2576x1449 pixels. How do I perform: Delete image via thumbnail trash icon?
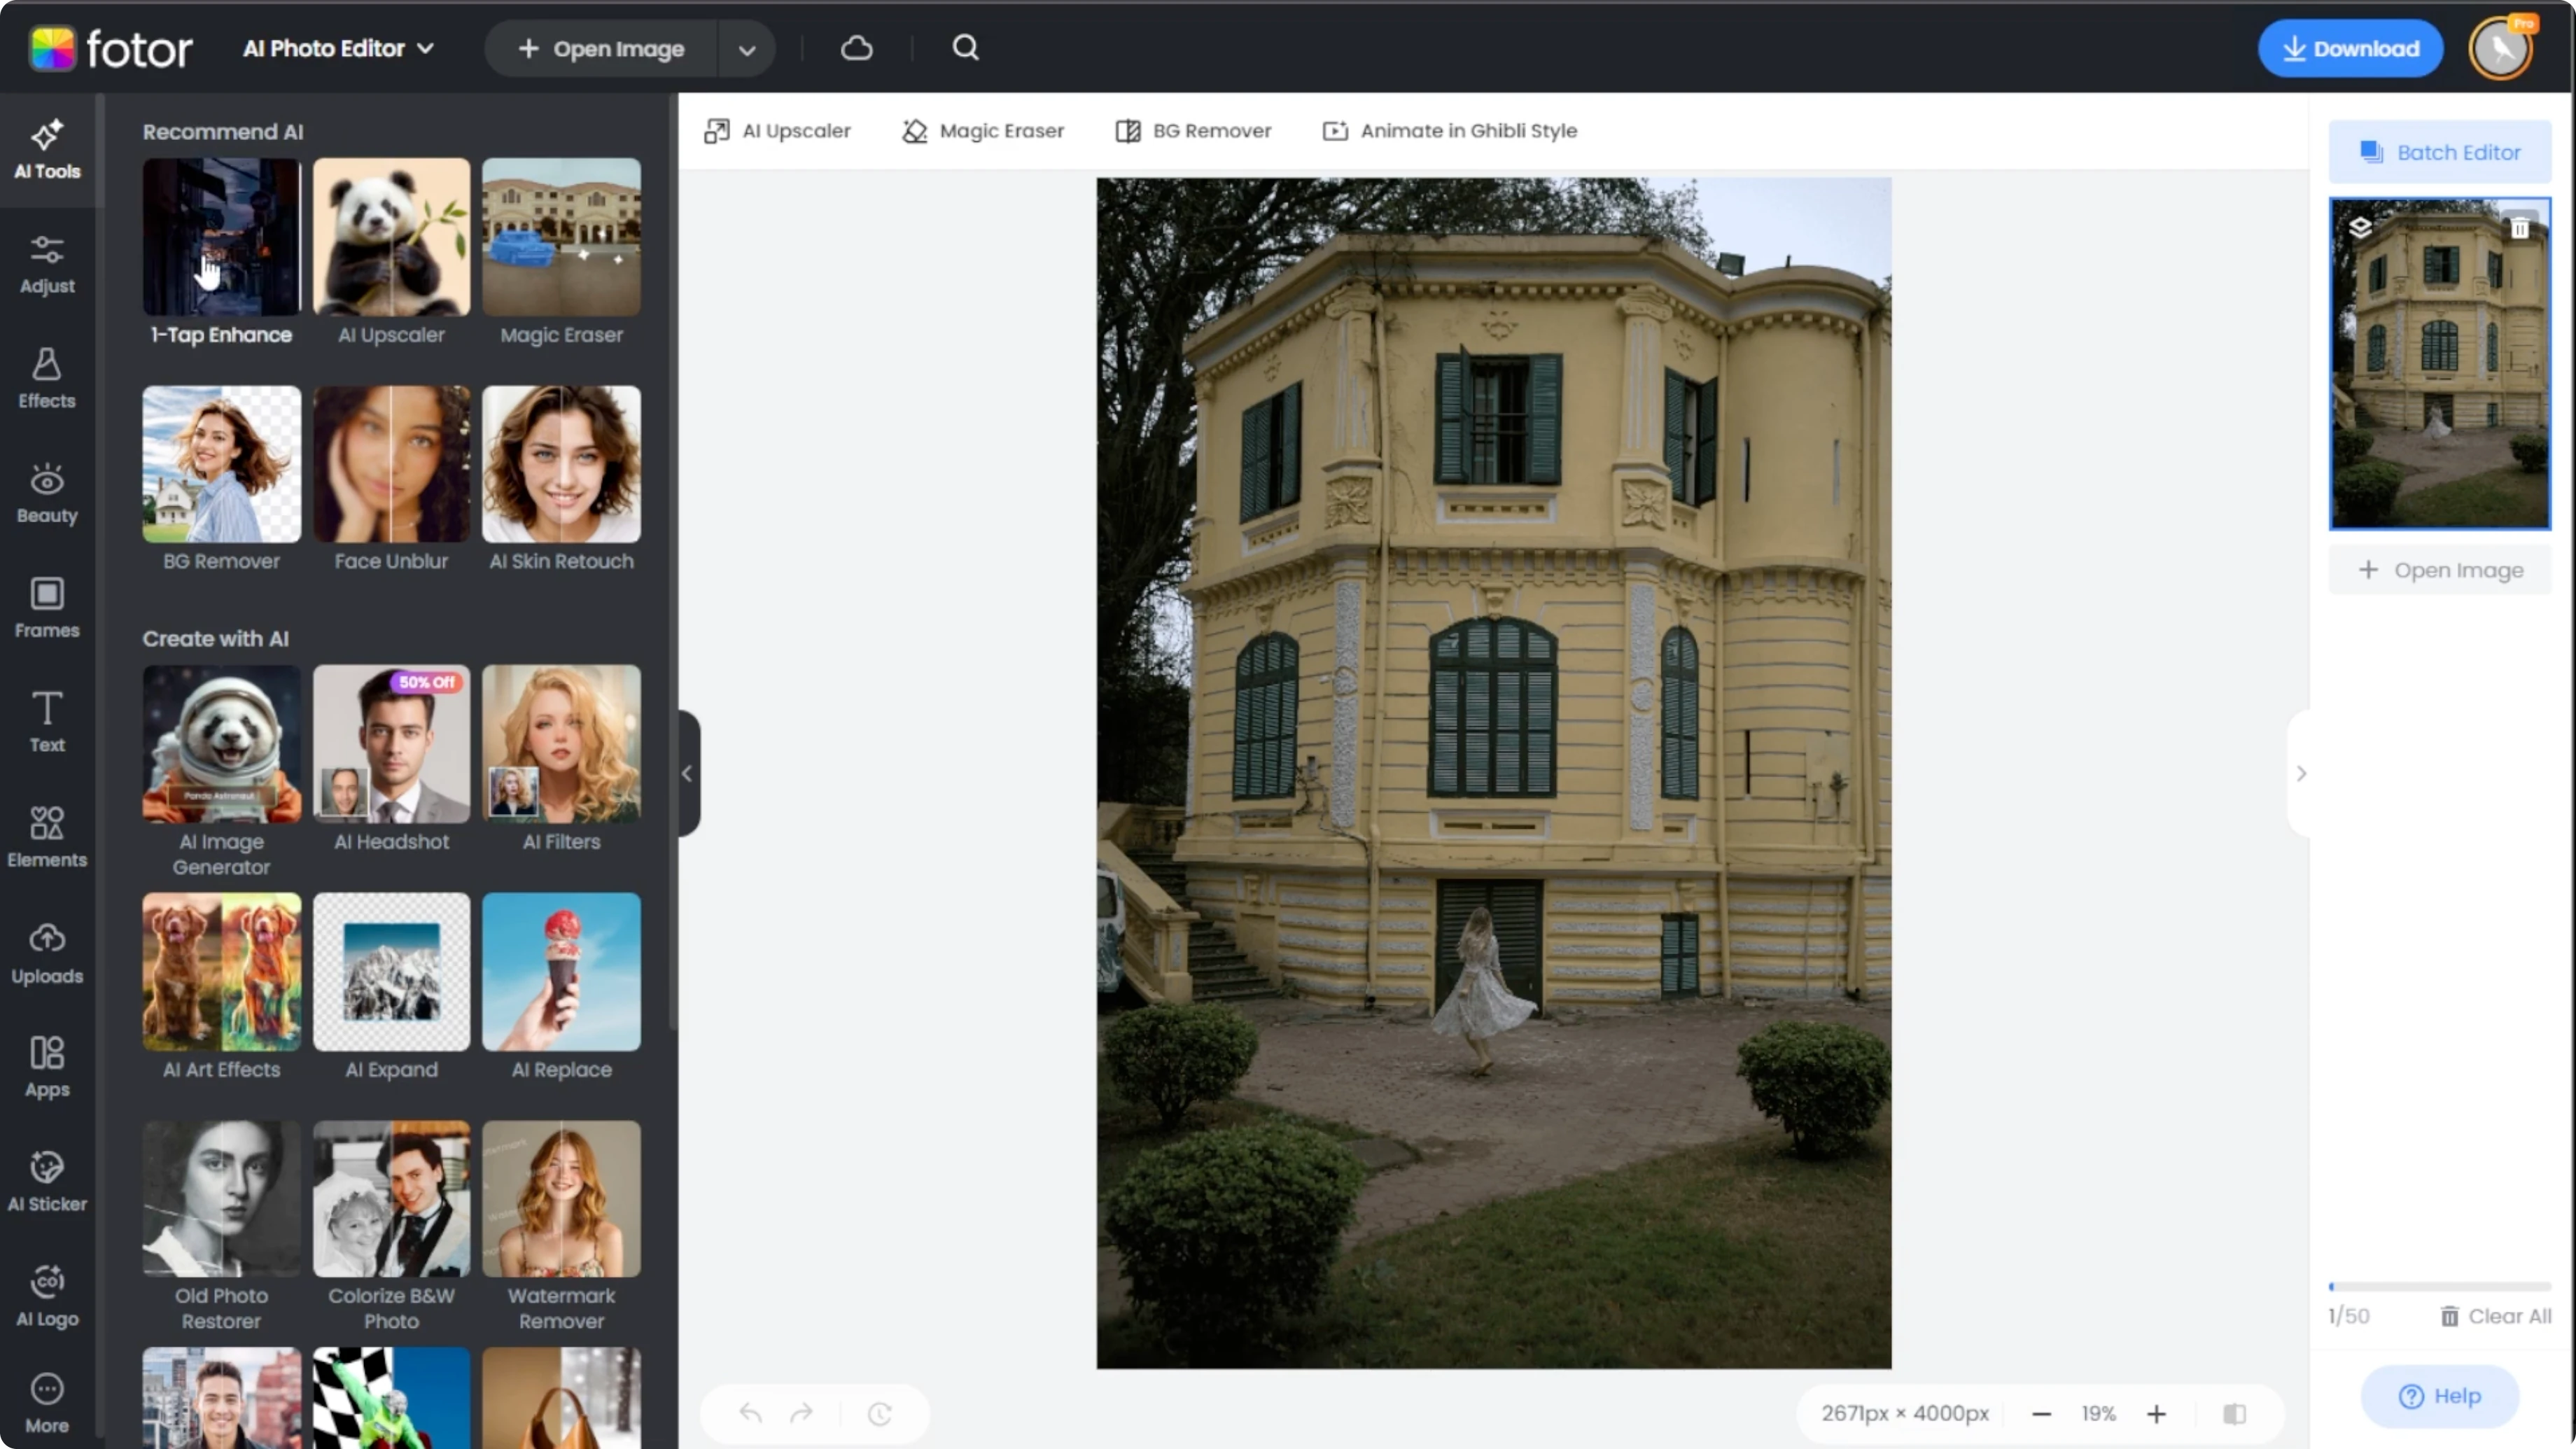[2520, 228]
